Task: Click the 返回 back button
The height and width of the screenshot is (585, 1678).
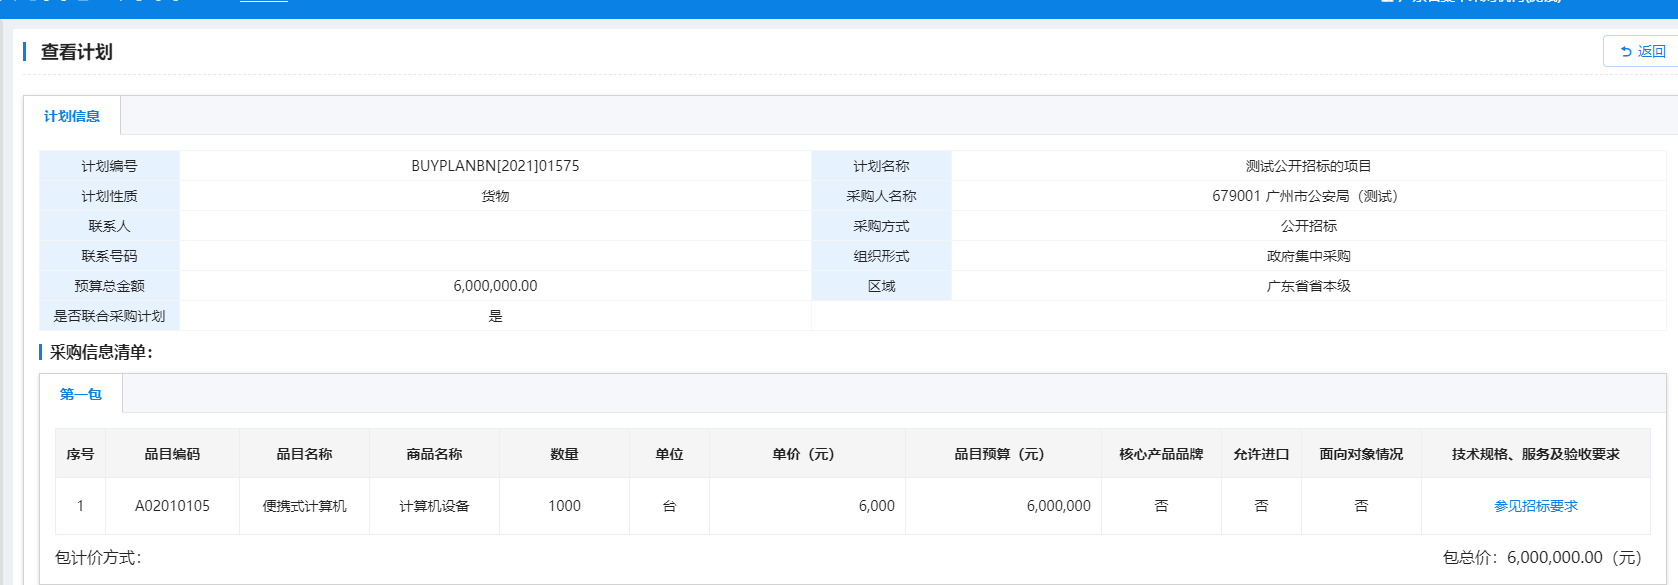Action: (x=1642, y=51)
